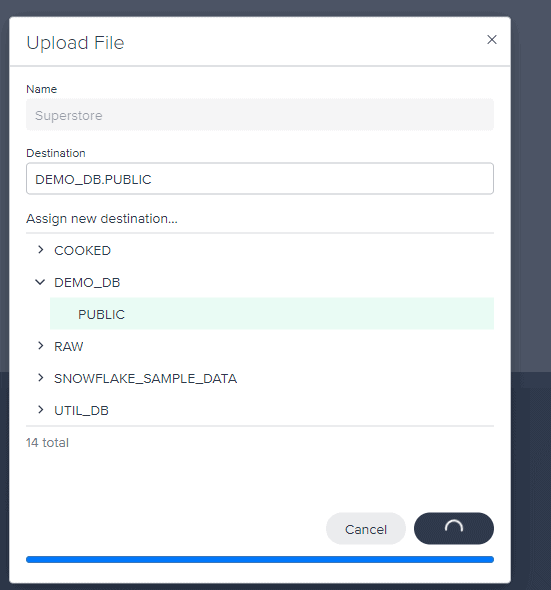Select the UTIL_DB database label
551x590 pixels.
pos(81,411)
